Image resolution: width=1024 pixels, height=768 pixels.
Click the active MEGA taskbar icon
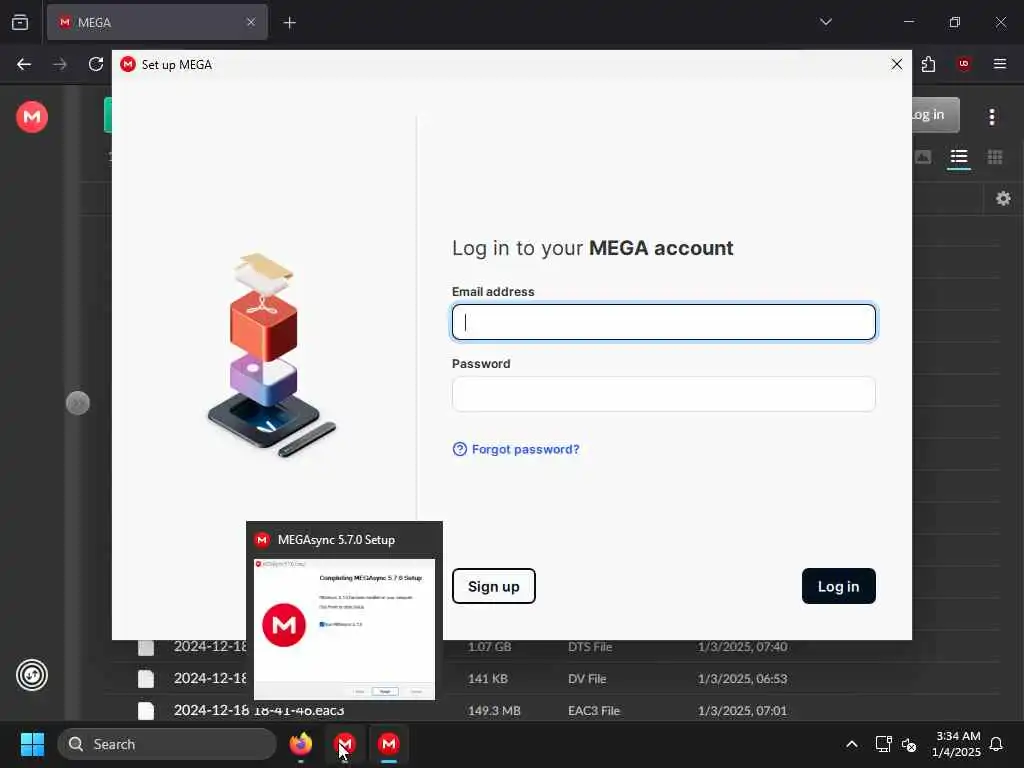click(x=389, y=744)
